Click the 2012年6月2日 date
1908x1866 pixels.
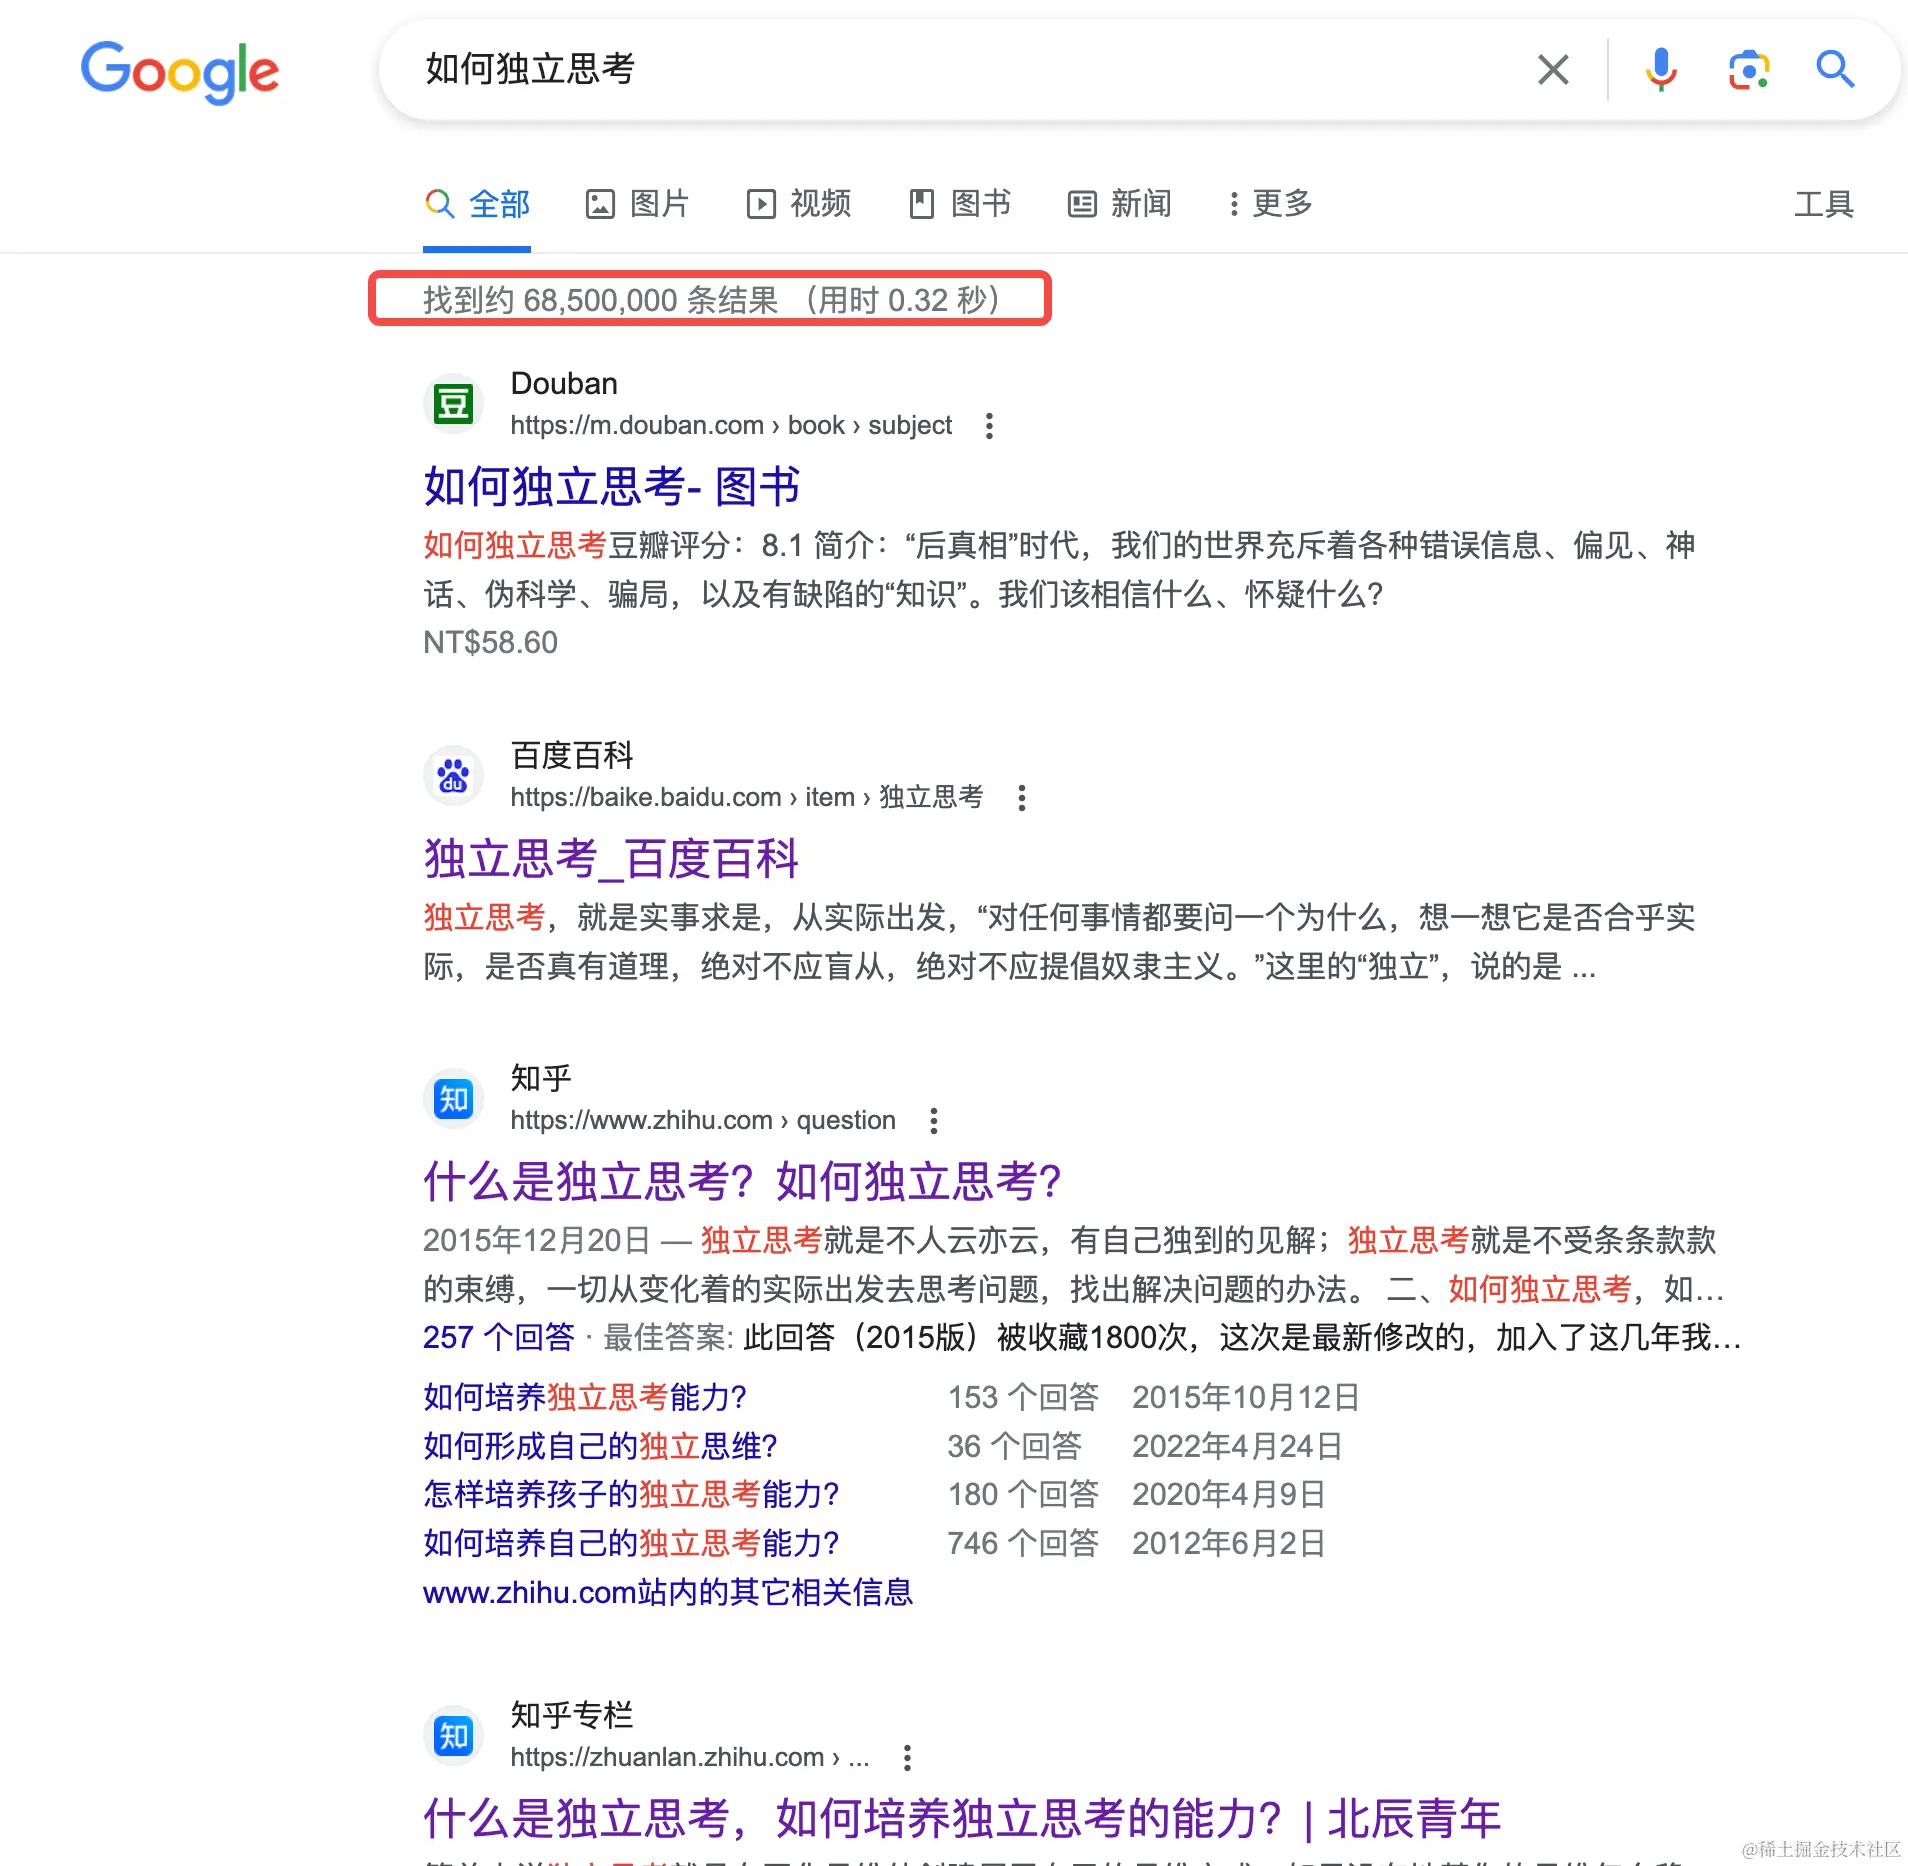(x=1229, y=1543)
